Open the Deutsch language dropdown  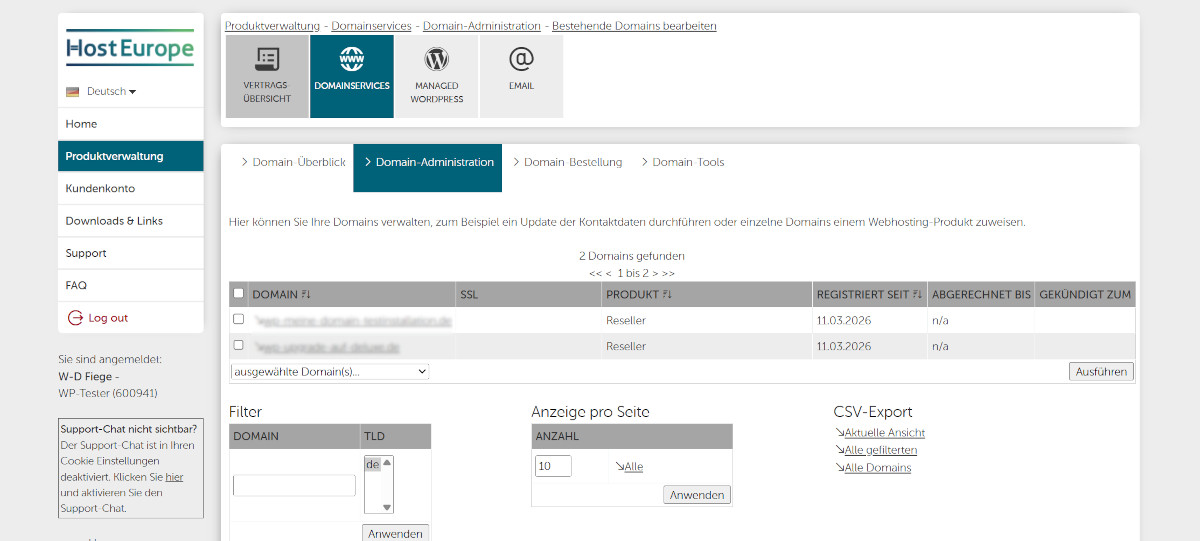point(111,92)
